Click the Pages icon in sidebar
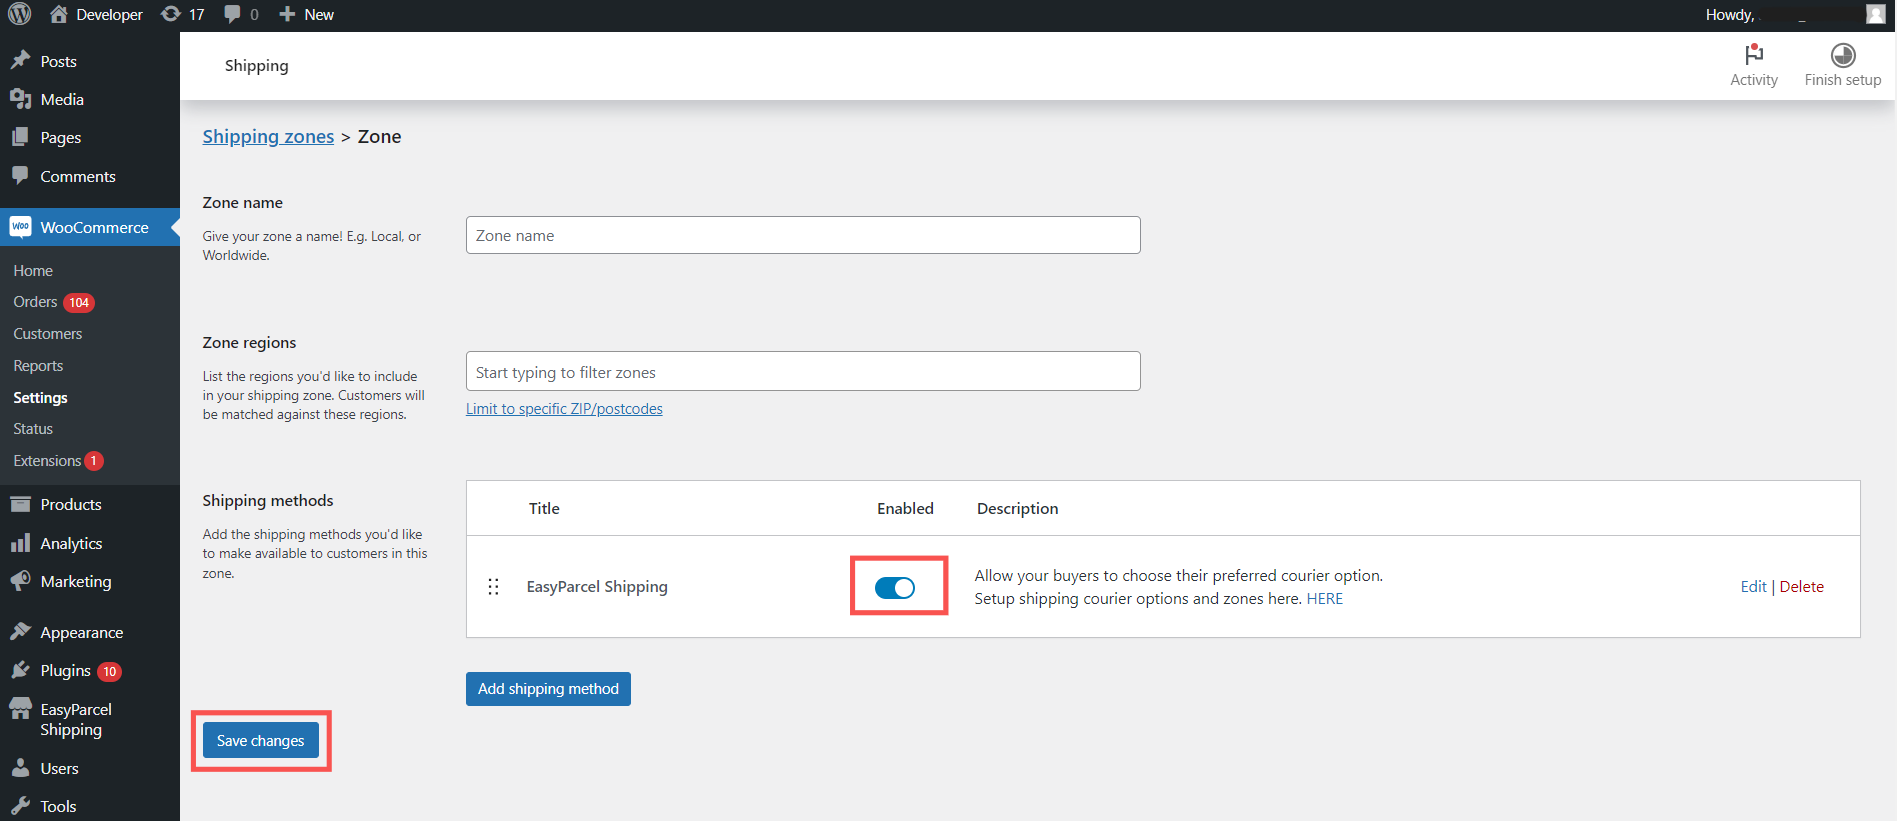The height and width of the screenshot is (821, 1897). coord(20,137)
